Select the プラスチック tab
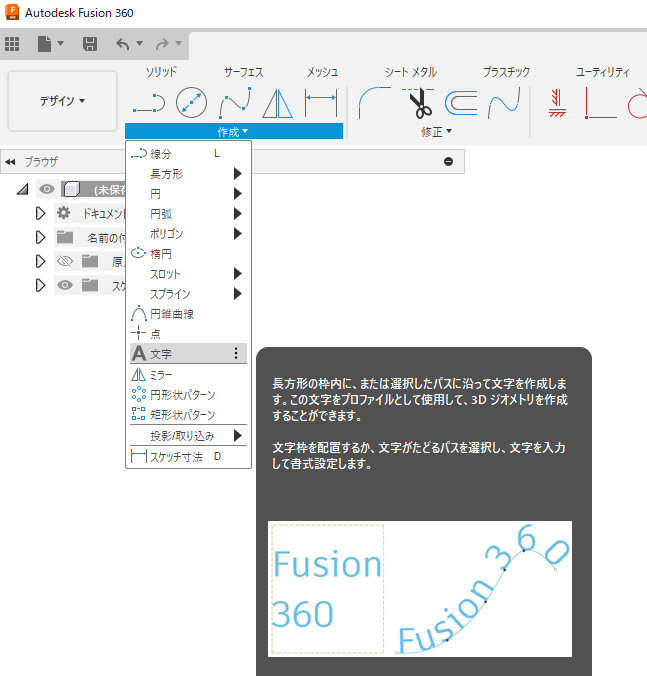This screenshot has width=647, height=676. (506, 72)
